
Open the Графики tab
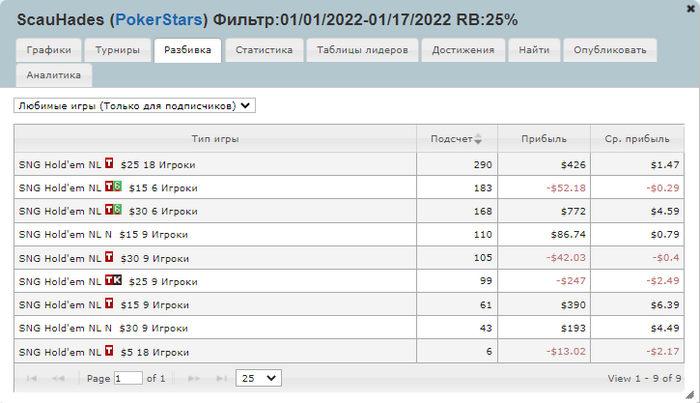click(49, 50)
